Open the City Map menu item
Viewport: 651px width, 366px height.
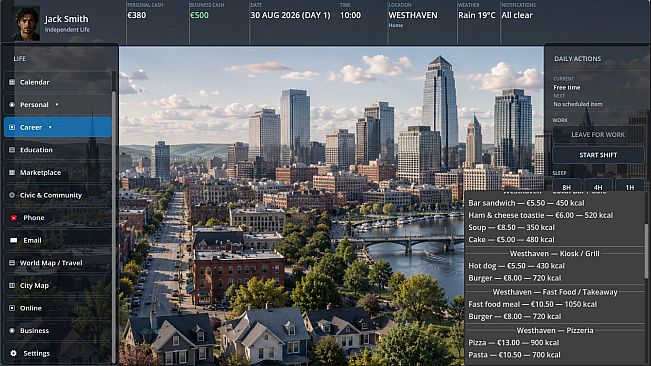coord(58,285)
